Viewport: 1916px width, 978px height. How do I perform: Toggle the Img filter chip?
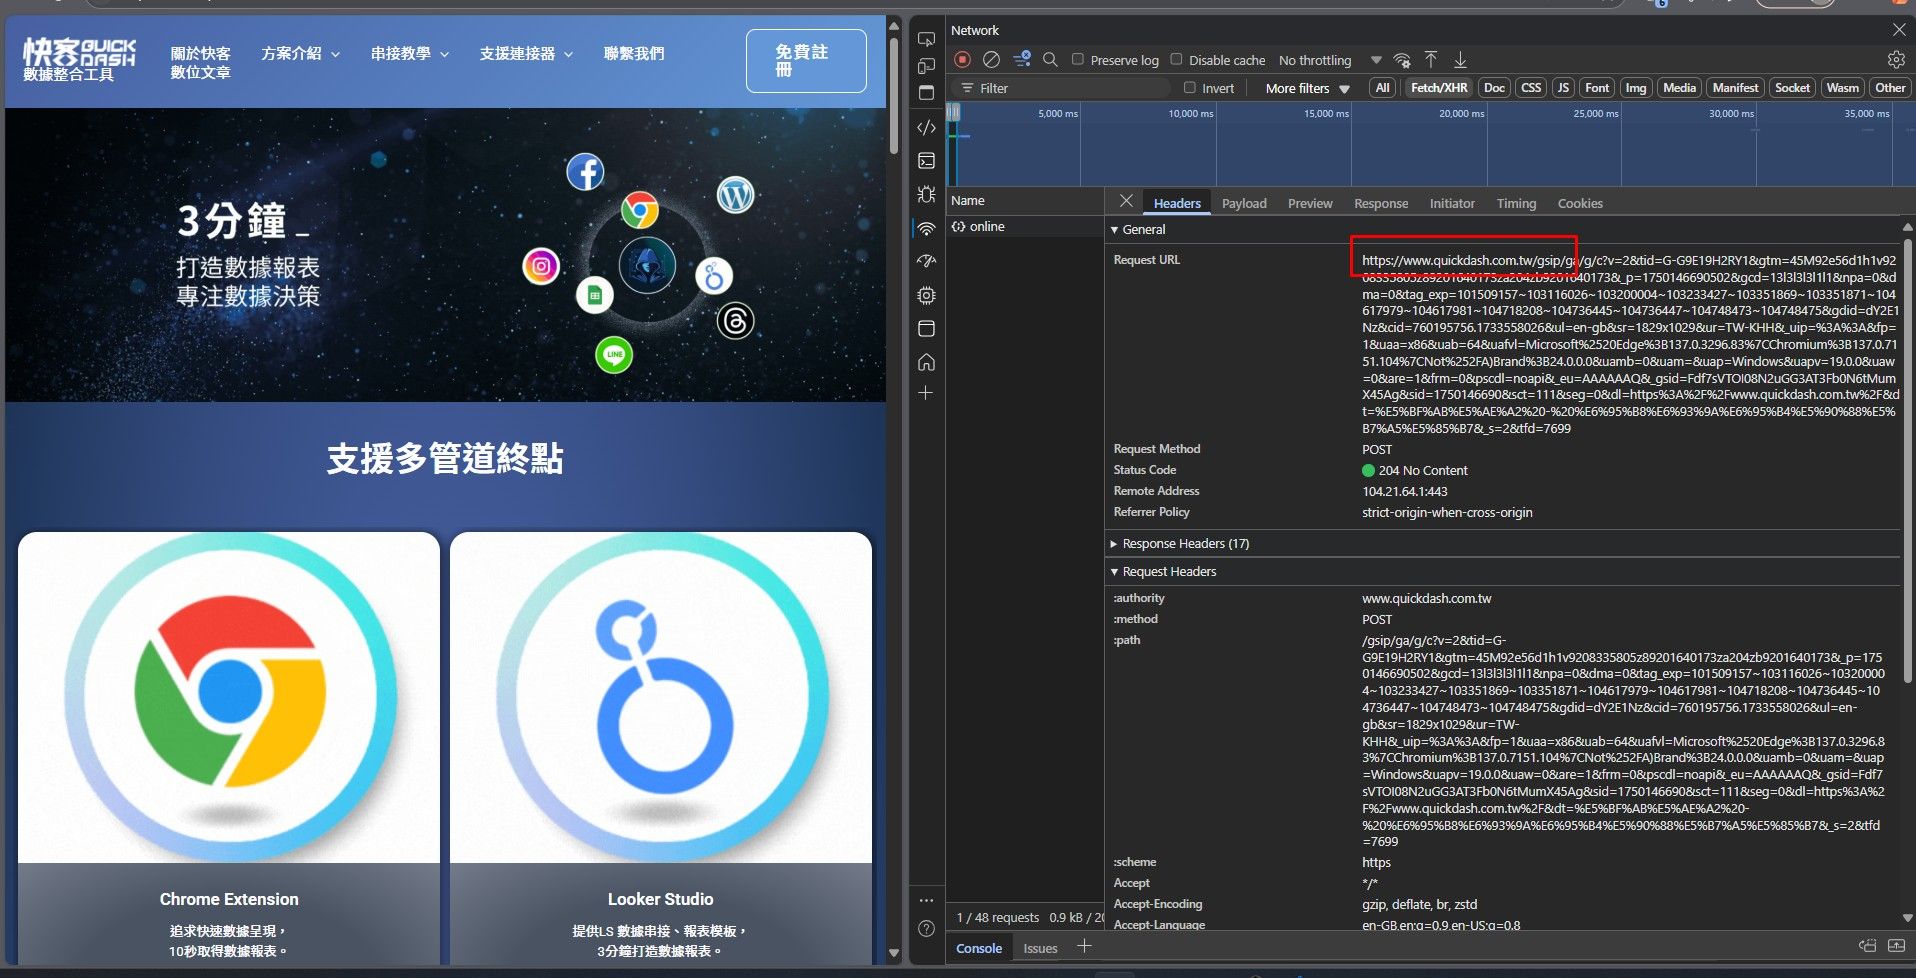tap(1636, 88)
